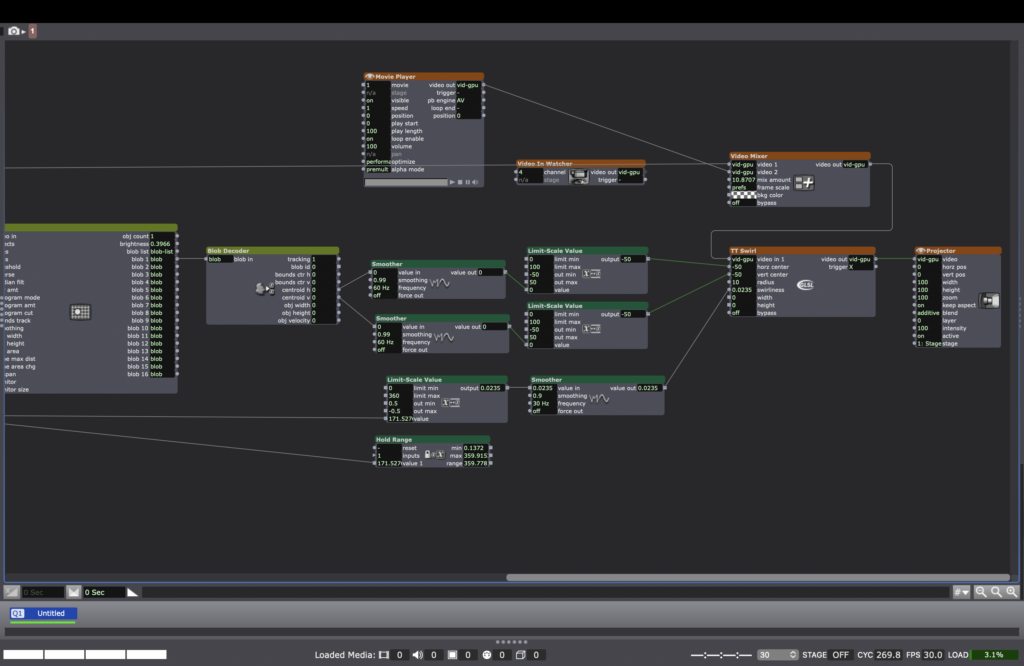
Task: Click the Projector actor icon
Action: point(988,301)
